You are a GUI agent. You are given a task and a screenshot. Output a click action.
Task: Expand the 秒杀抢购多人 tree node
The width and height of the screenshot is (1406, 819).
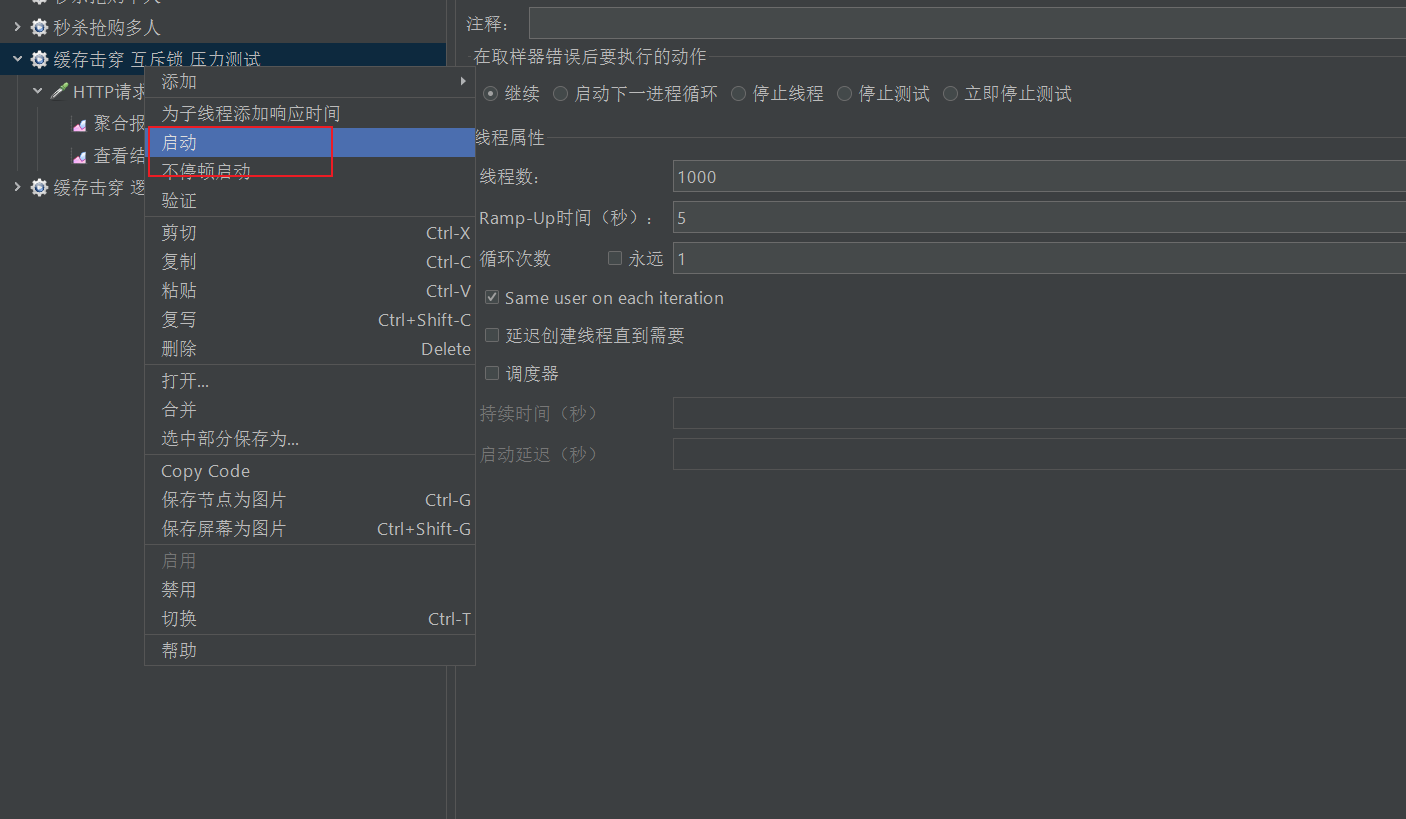click(x=17, y=28)
